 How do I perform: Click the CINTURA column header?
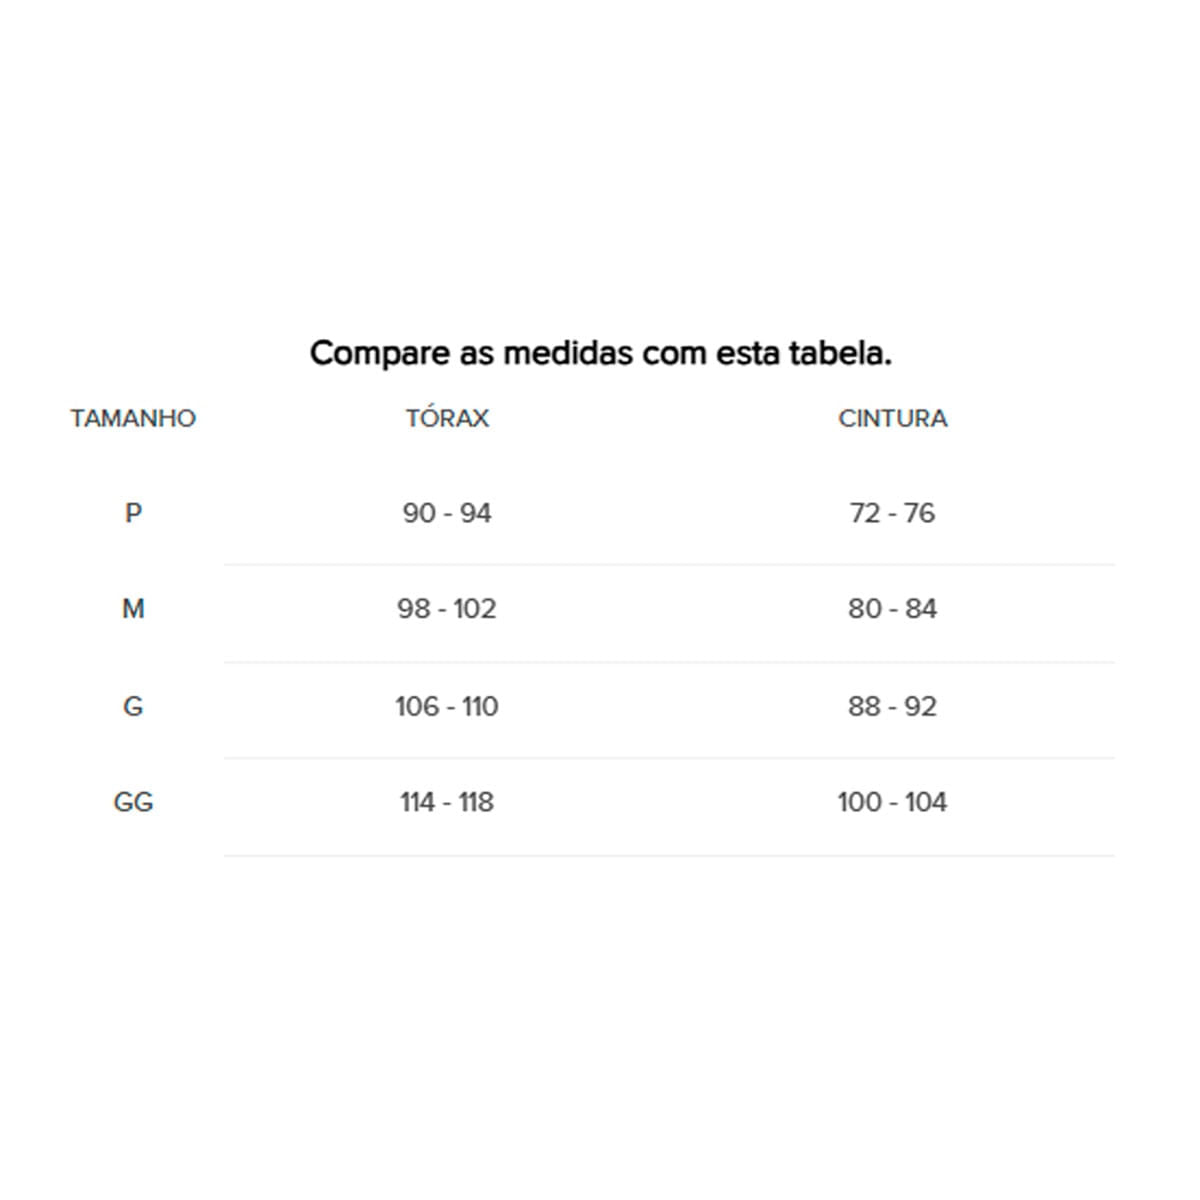click(892, 418)
